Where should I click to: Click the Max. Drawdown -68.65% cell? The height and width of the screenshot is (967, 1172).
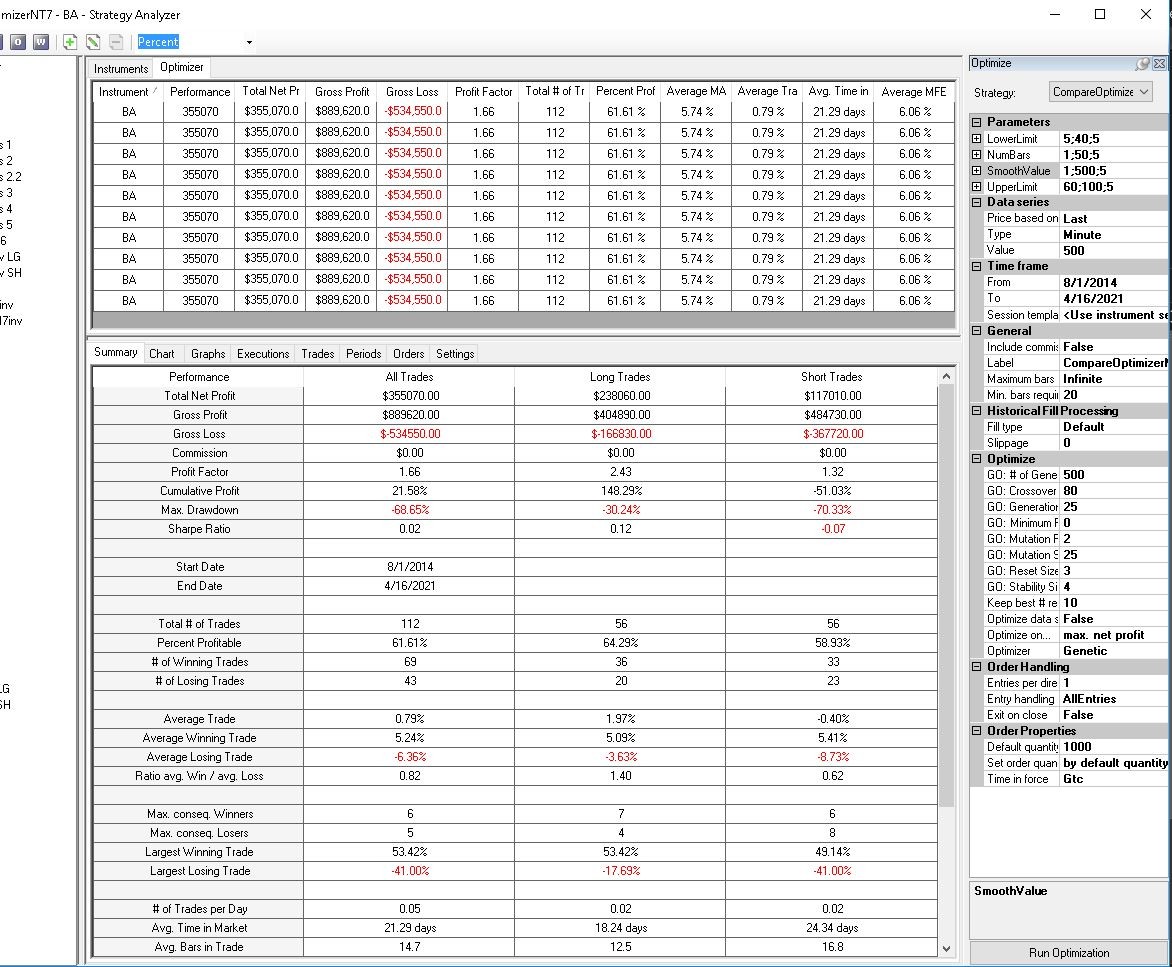tap(410, 510)
